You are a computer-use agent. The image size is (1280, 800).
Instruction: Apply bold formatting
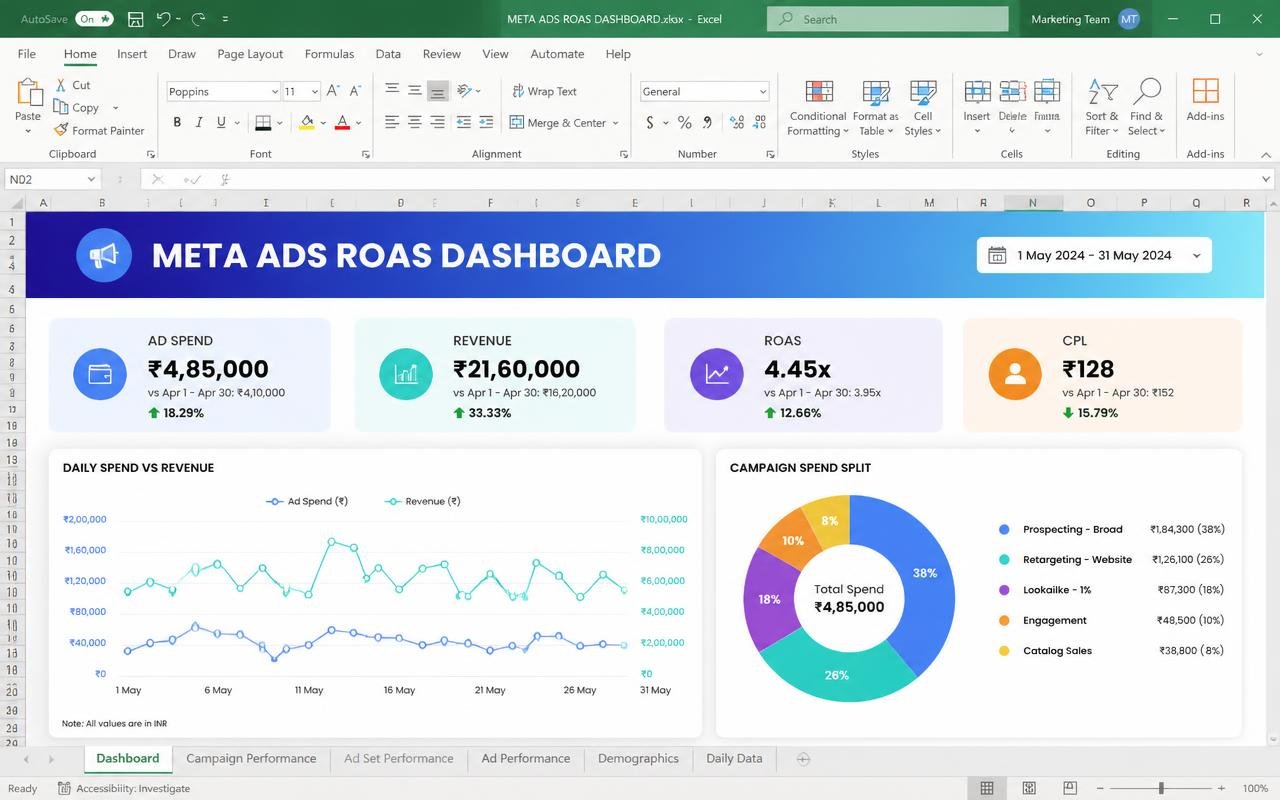coord(177,122)
